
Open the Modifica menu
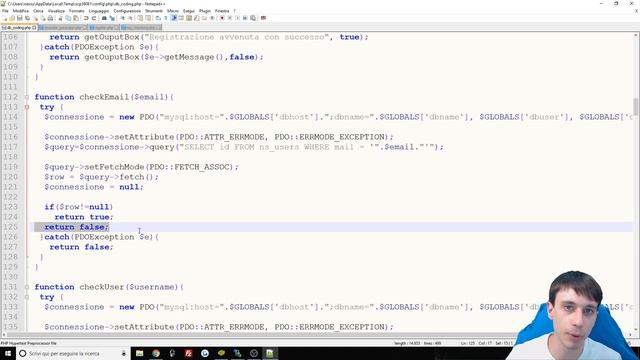[x=21, y=11]
